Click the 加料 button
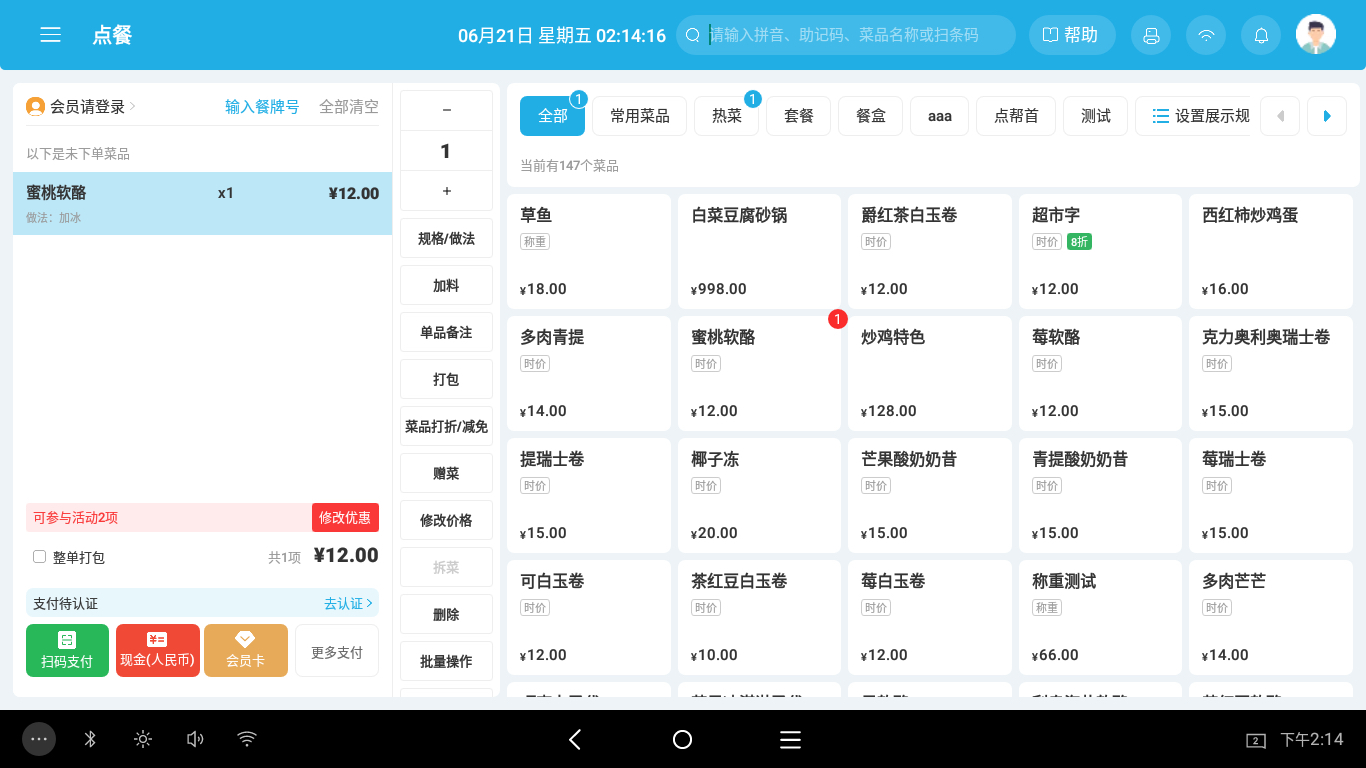The image size is (1366, 768). click(446, 285)
